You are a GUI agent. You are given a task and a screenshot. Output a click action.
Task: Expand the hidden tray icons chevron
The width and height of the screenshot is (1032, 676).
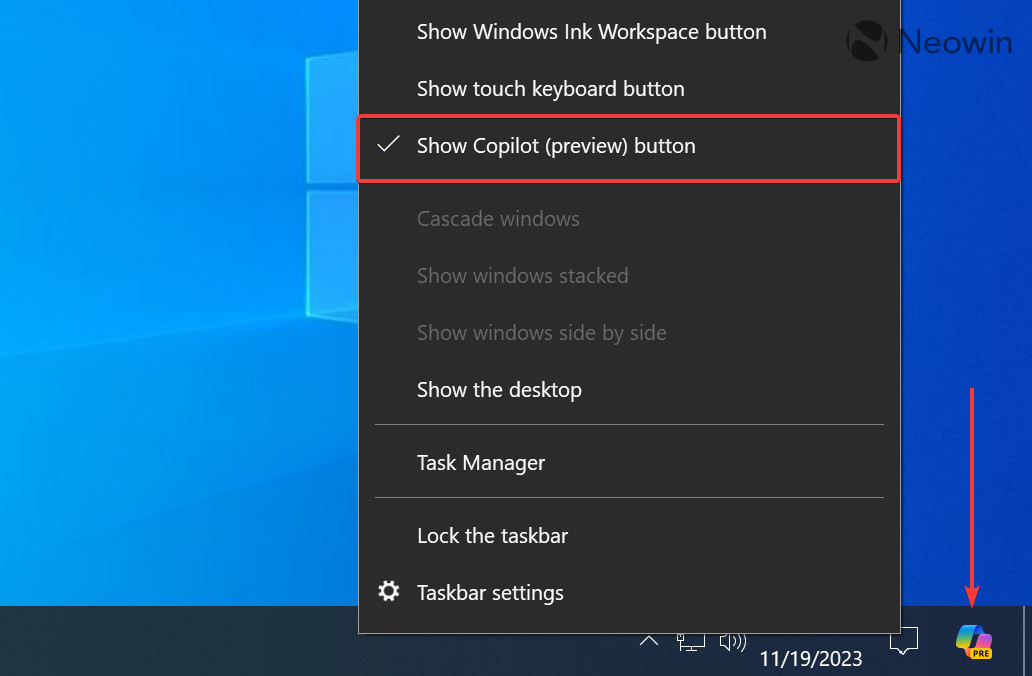[x=649, y=640]
